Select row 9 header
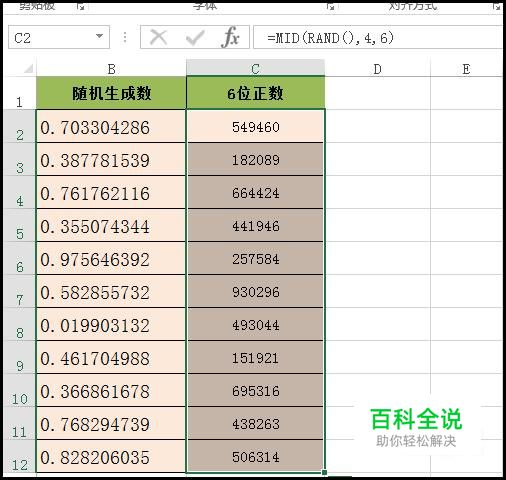This screenshot has height=480, width=506. [x=19, y=357]
